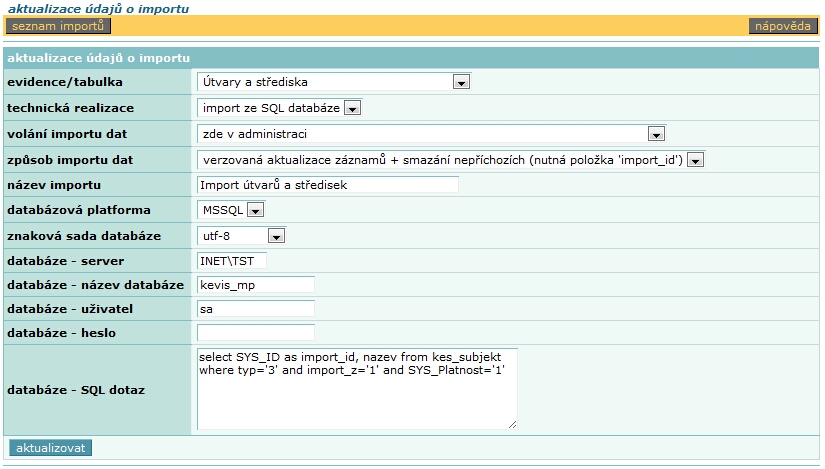Expand the 'způsob importu dat' dropdown
Screen dimensions: 825x469
coord(451,159)
